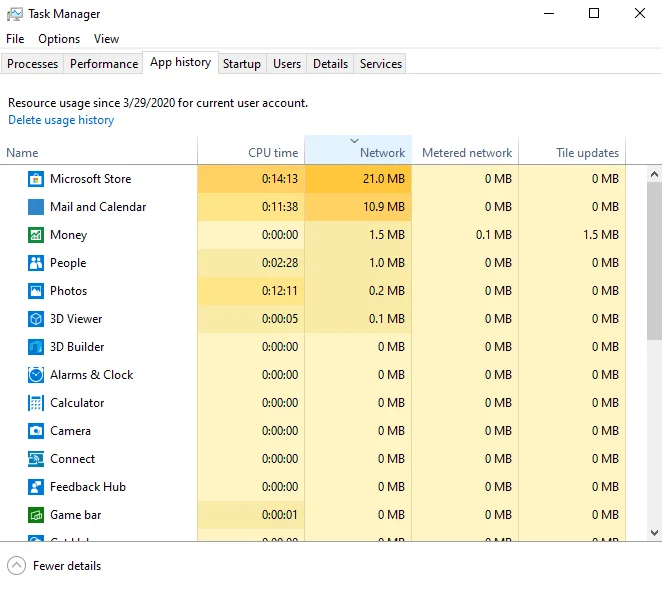The image size is (662, 590).
Task: Select the Money row name
Action: (68, 235)
